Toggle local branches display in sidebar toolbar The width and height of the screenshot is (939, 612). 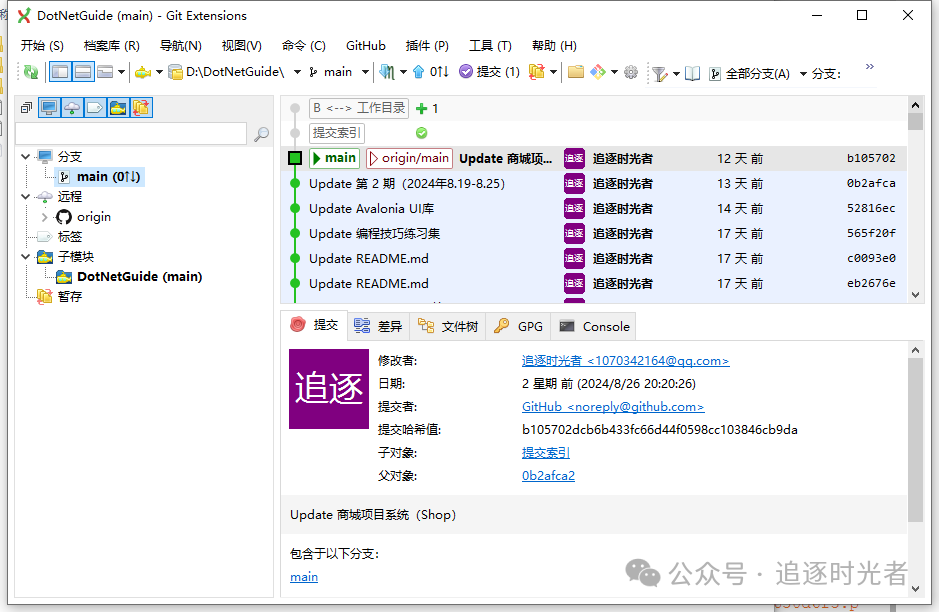click(49, 107)
